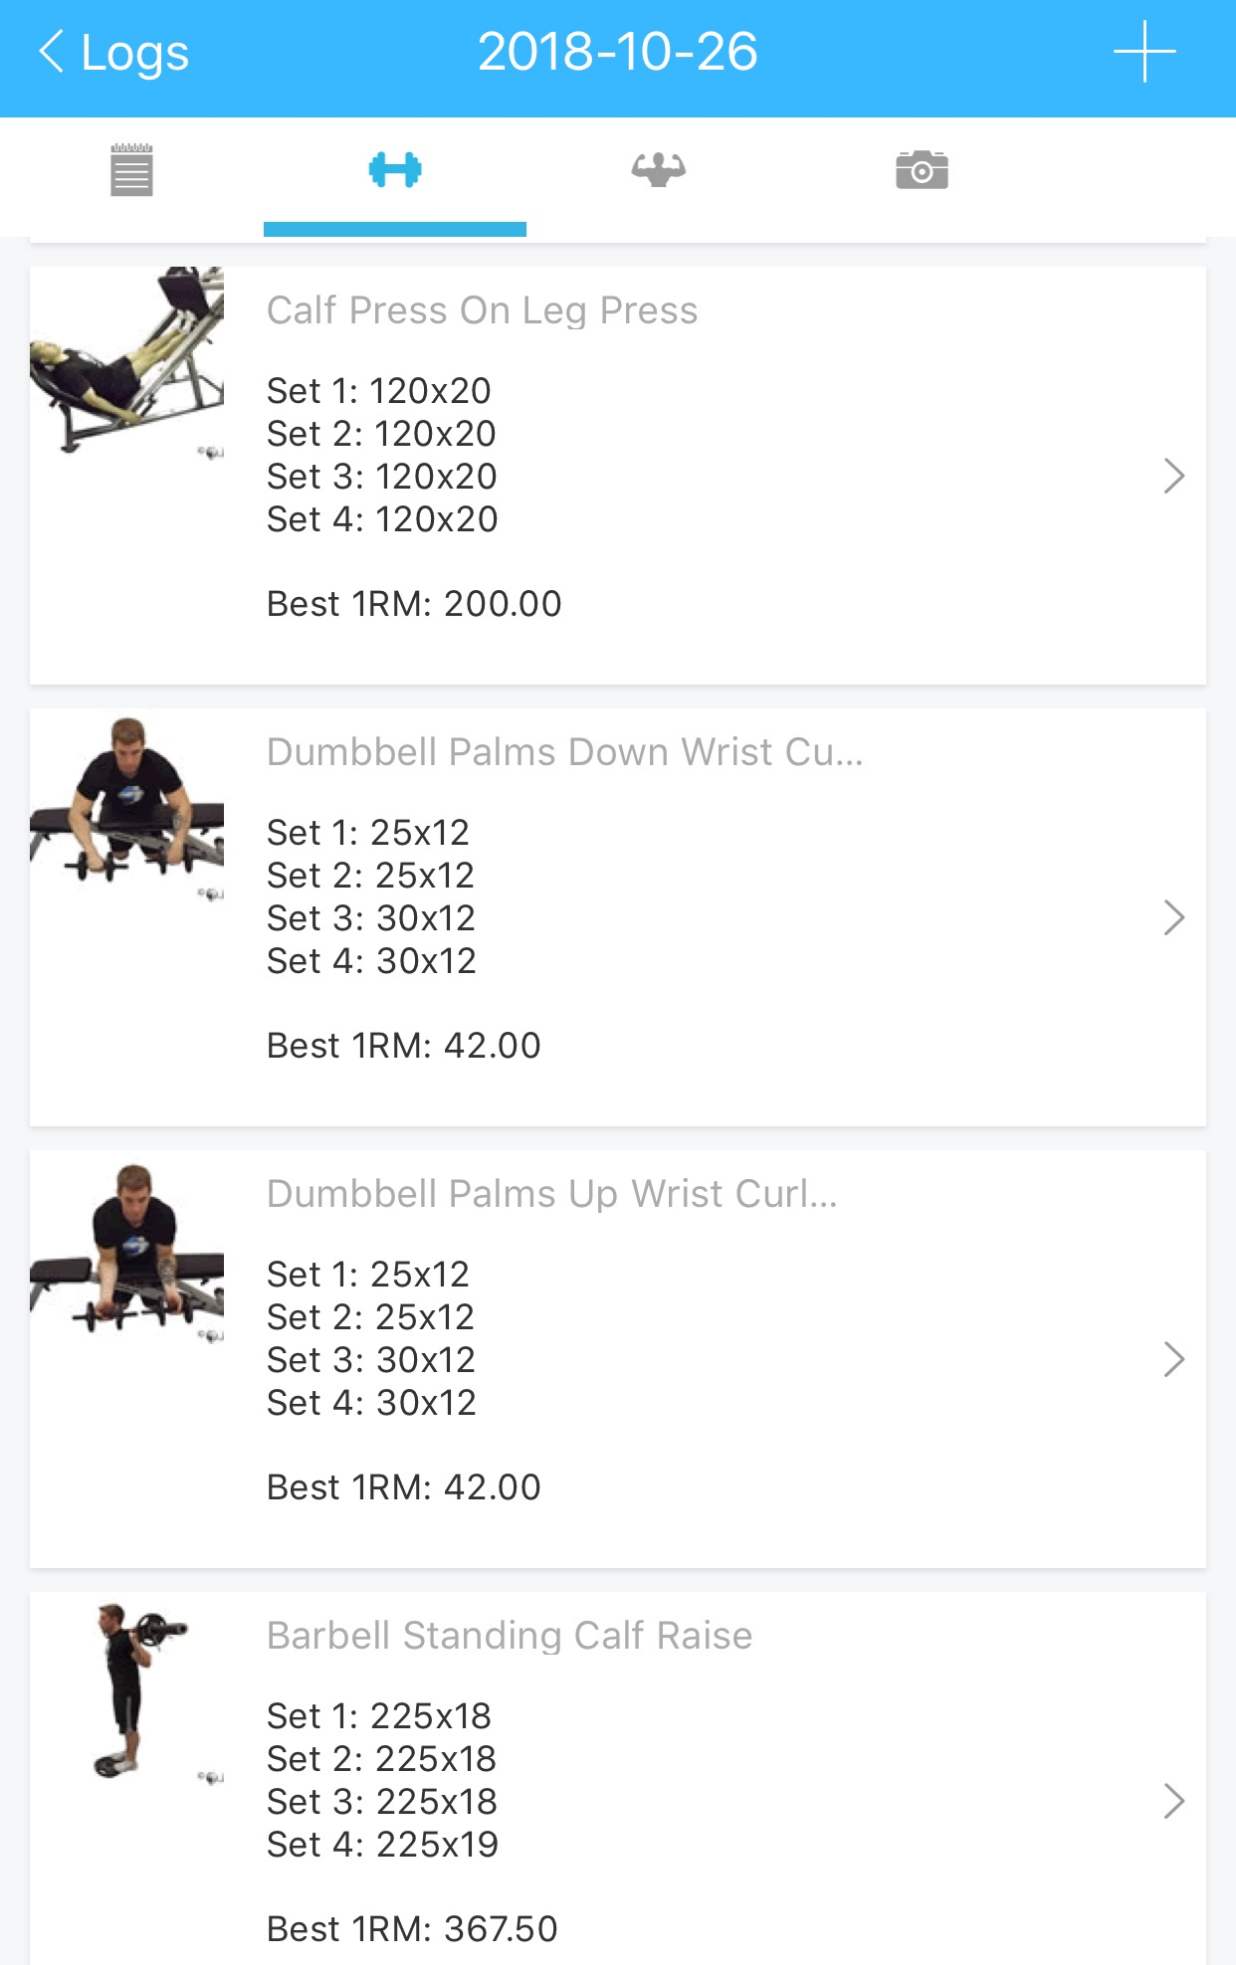Expand Dumbbell Palms Up Wrist Curl chevron

coord(1174,1359)
